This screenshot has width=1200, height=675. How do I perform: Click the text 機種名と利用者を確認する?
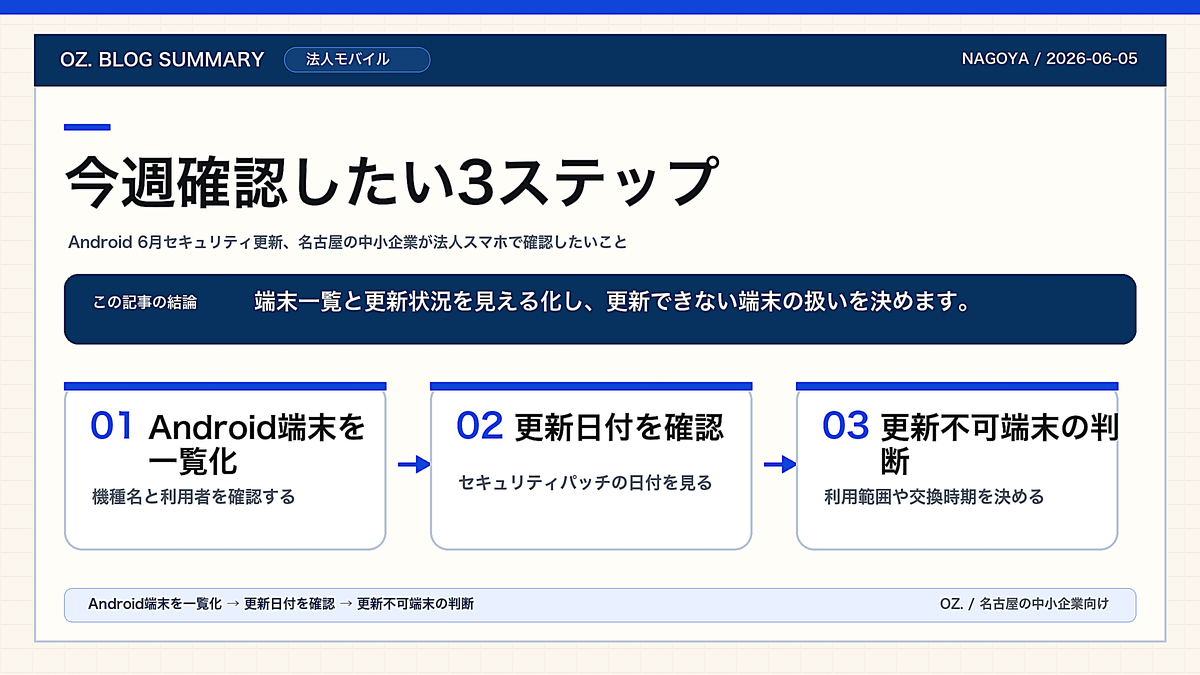[x=193, y=497]
